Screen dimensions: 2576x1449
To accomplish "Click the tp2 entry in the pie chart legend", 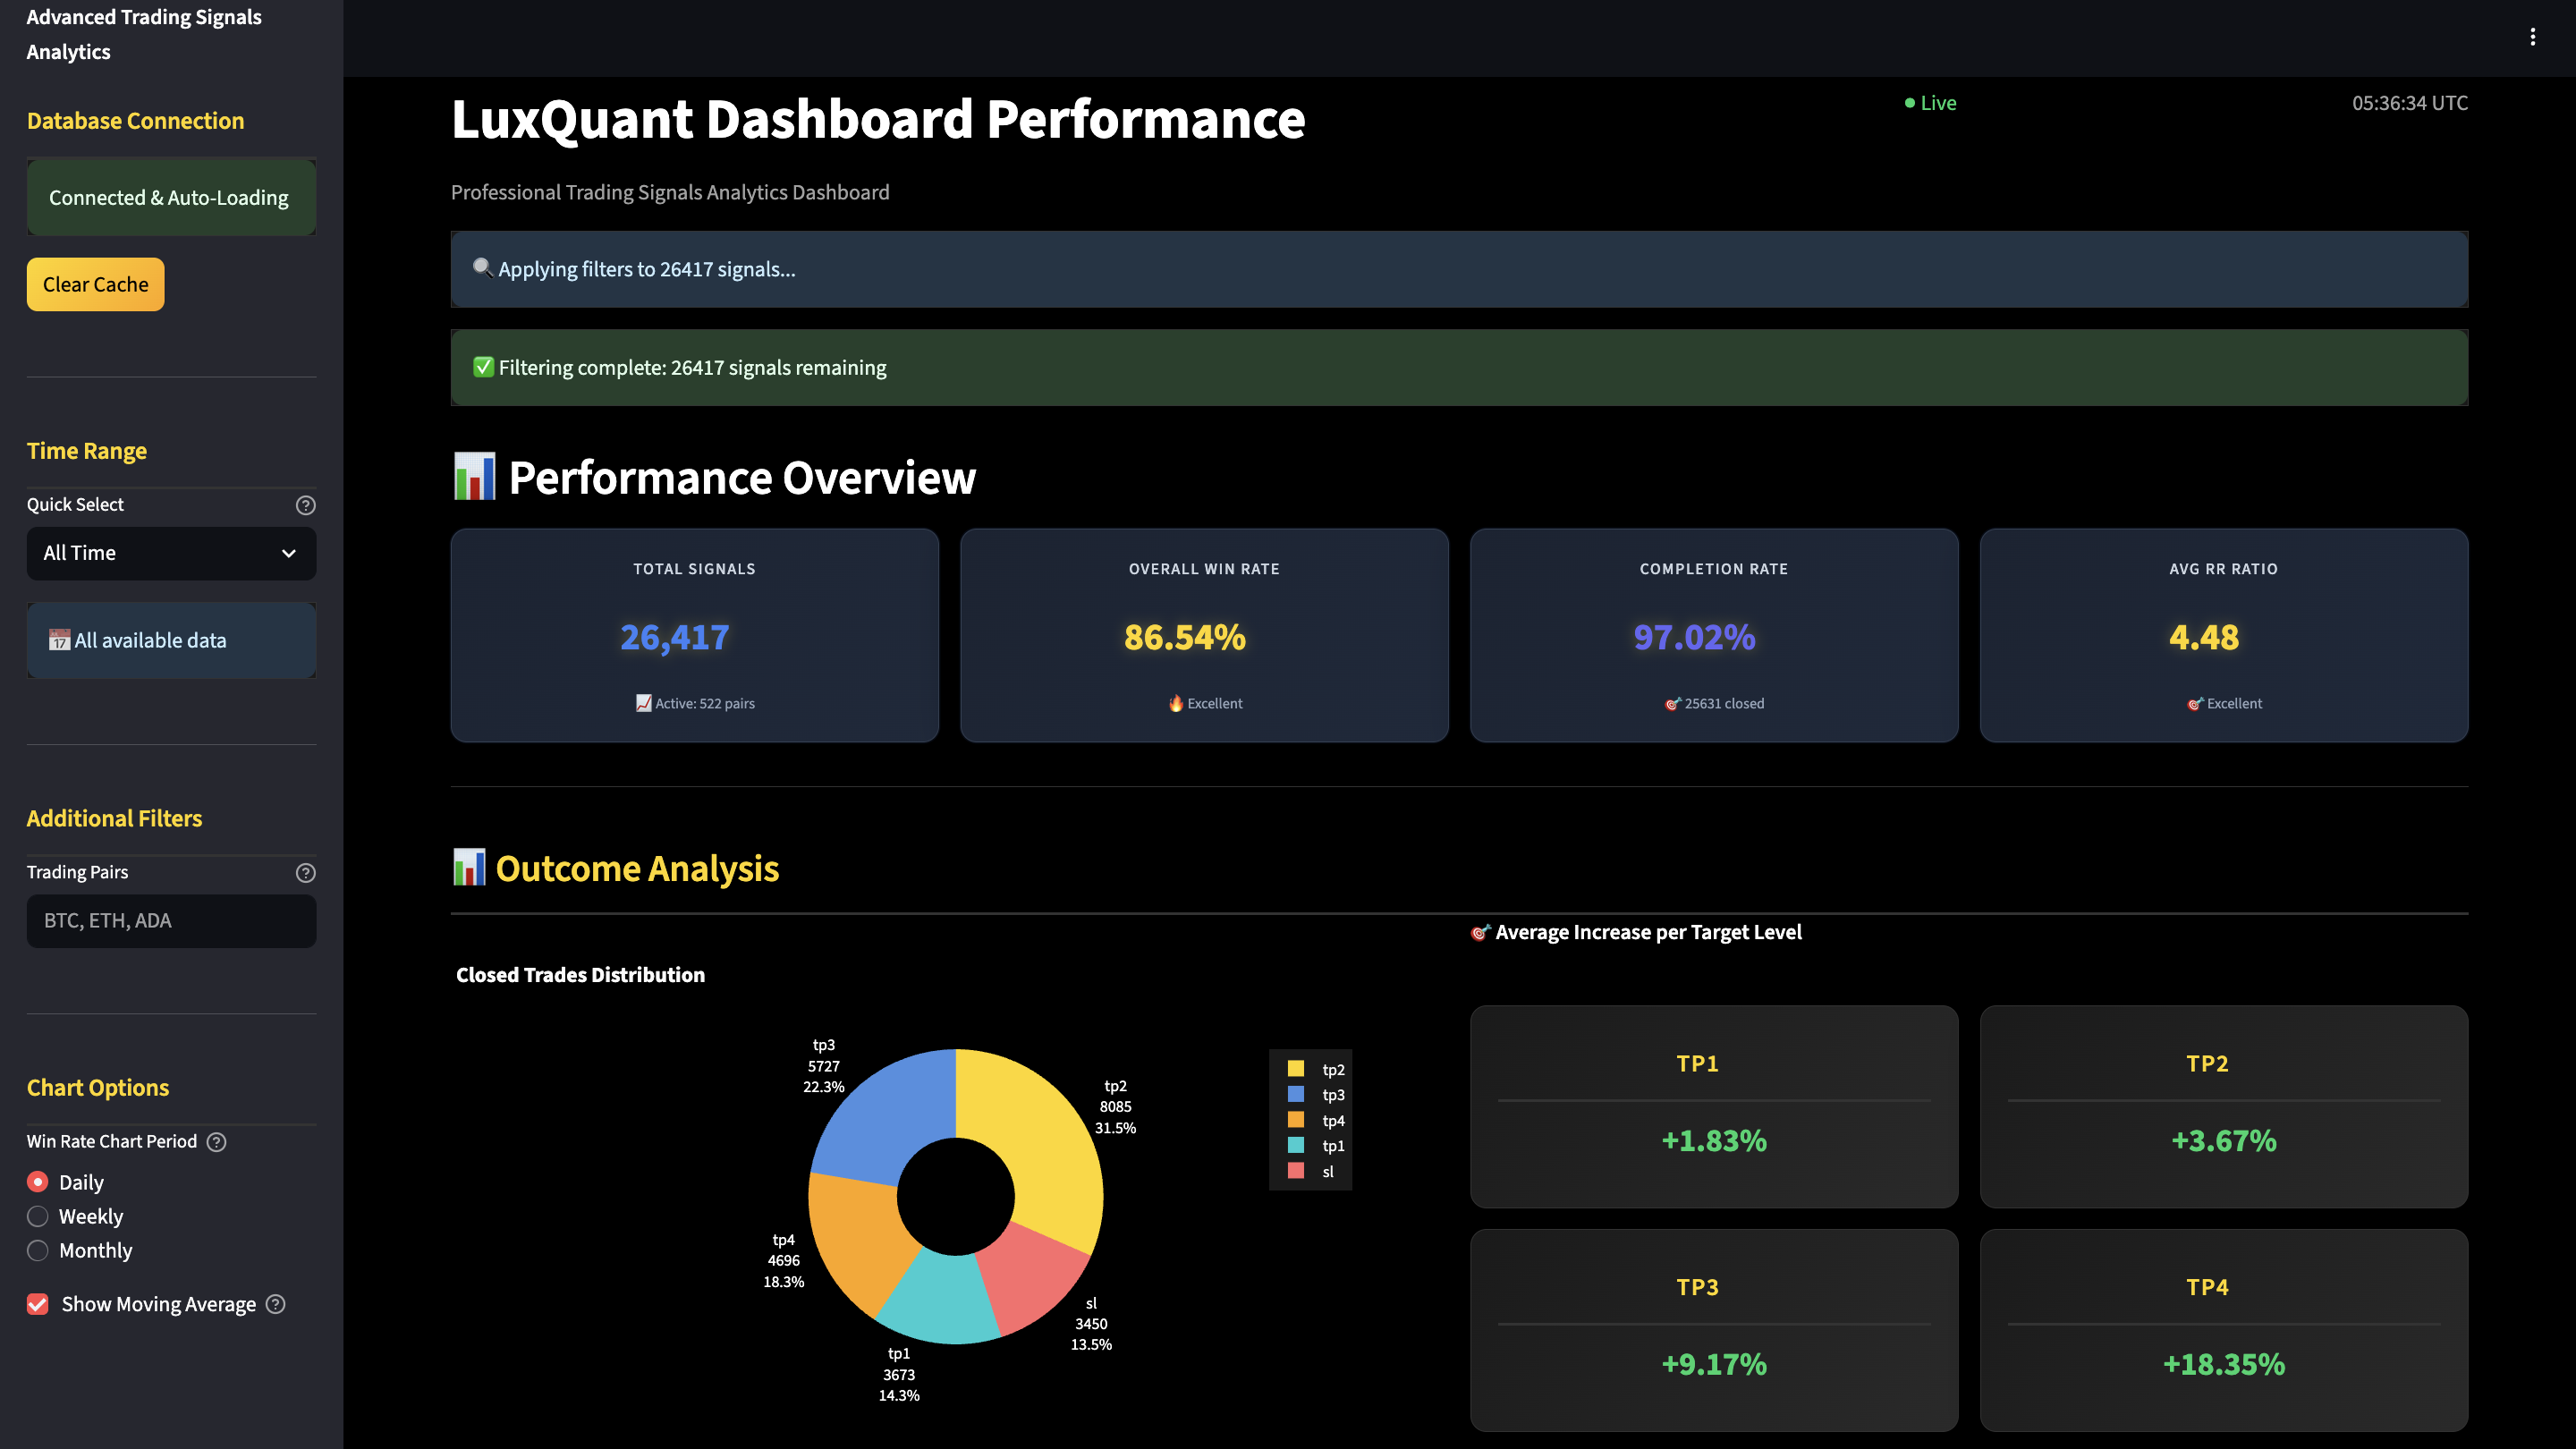I will (x=1332, y=1069).
